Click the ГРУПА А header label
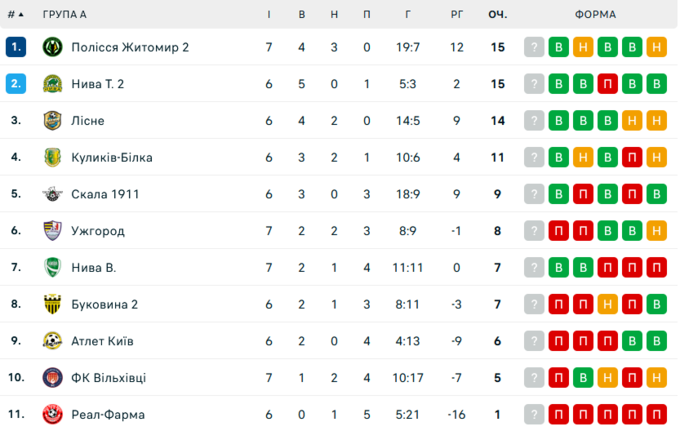 coord(65,15)
